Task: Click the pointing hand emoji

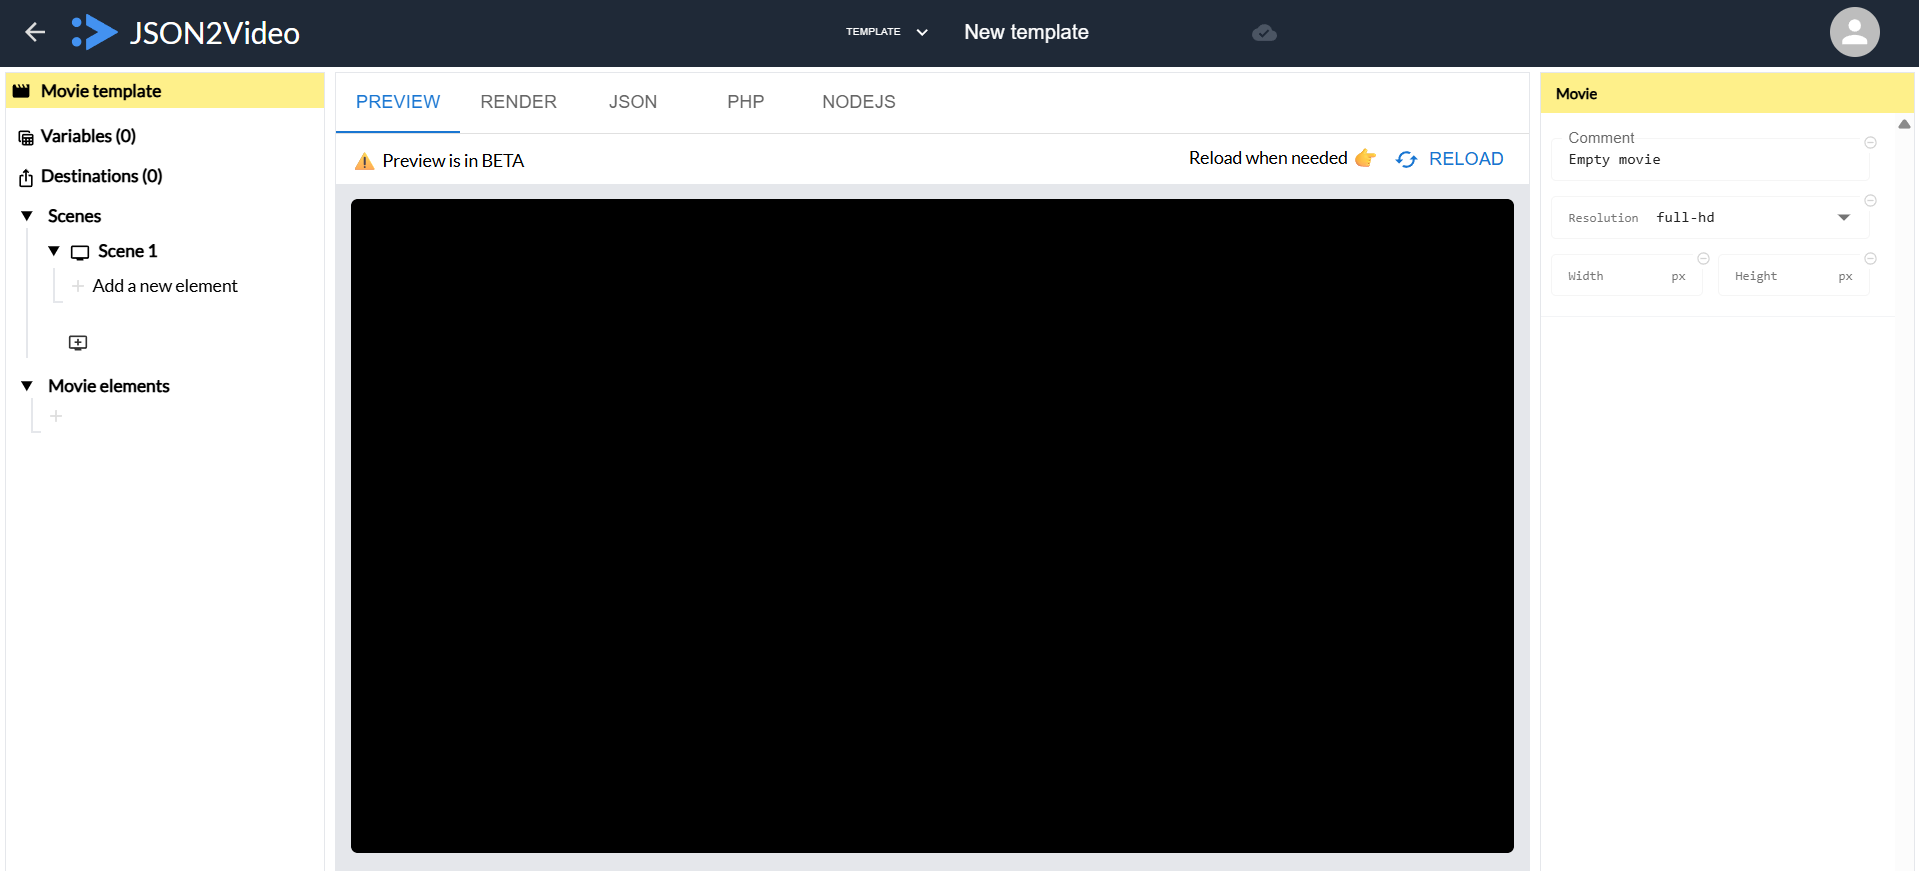Action: pyautogui.click(x=1365, y=158)
